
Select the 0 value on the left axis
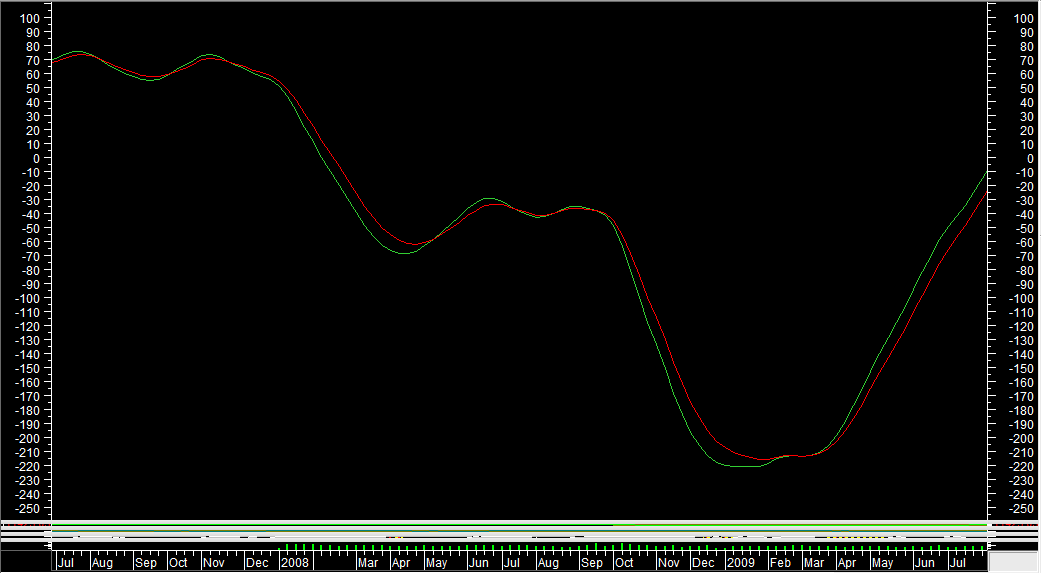[37, 159]
